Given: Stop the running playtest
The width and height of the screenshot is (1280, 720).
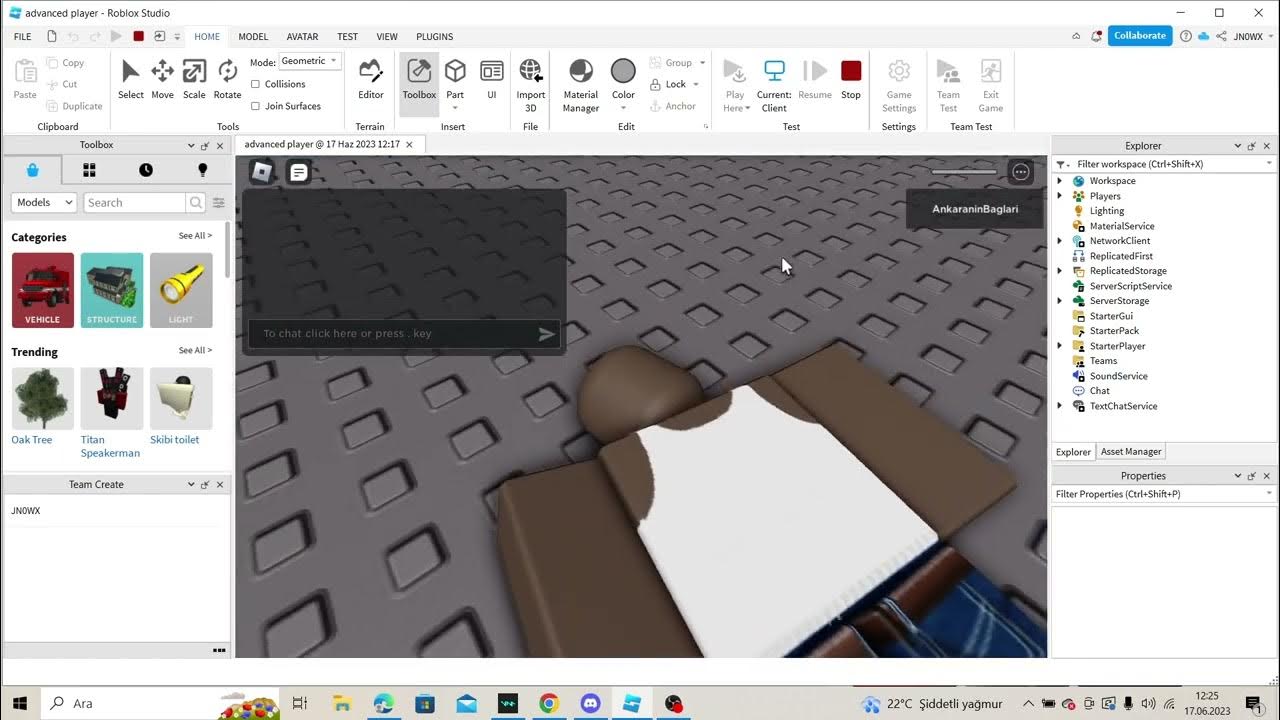Looking at the screenshot, I should click(x=851, y=80).
